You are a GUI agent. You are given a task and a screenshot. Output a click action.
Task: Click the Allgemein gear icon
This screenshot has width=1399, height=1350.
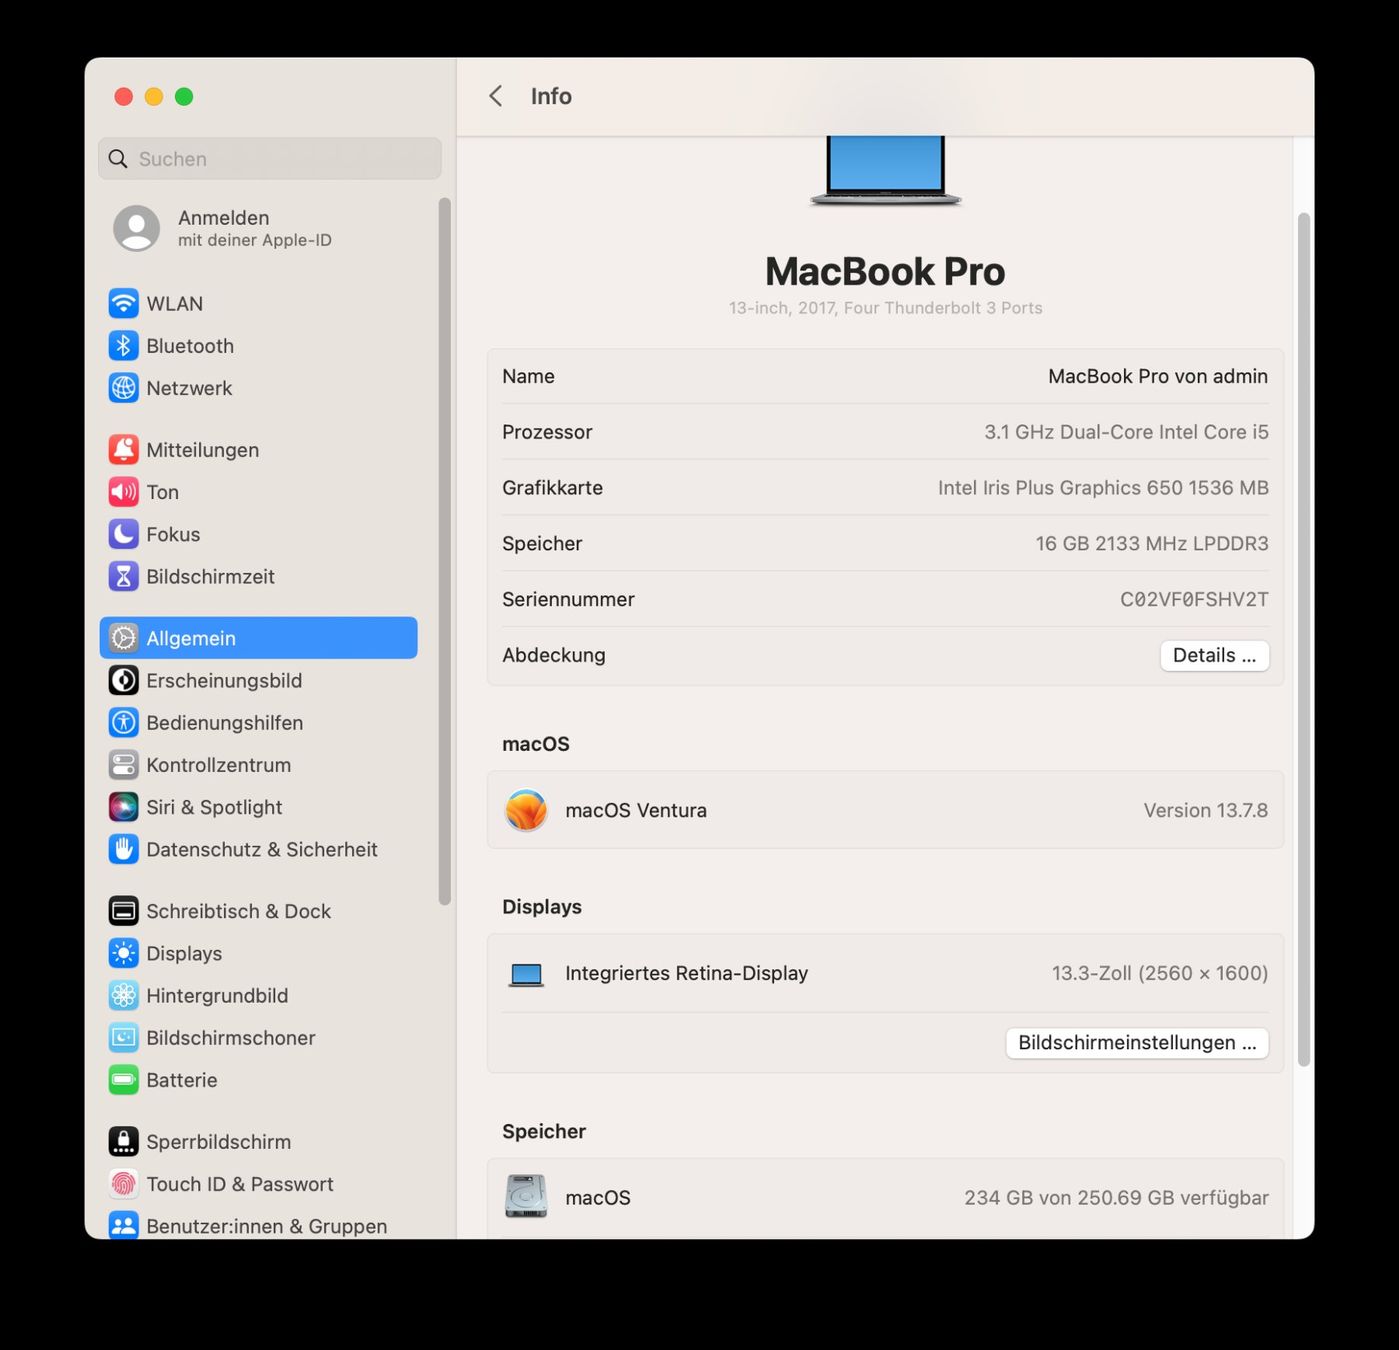pyautogui.click(x=123, y=638)
